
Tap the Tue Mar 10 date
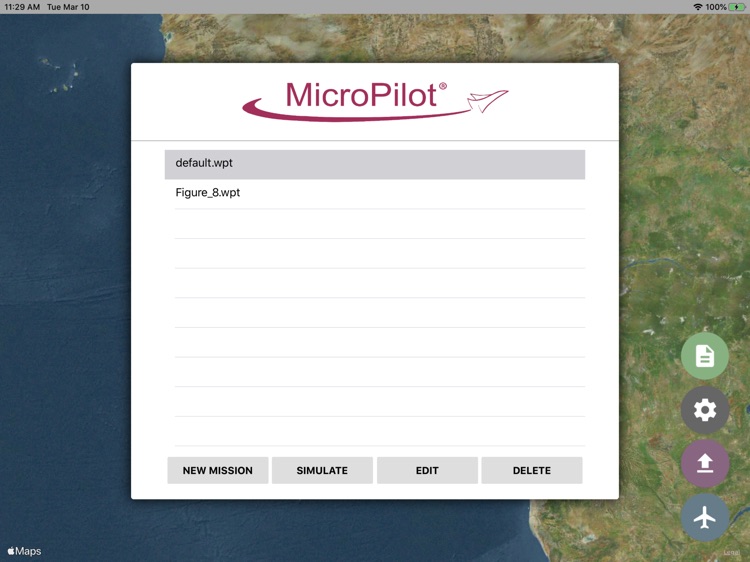pos(68,7)
